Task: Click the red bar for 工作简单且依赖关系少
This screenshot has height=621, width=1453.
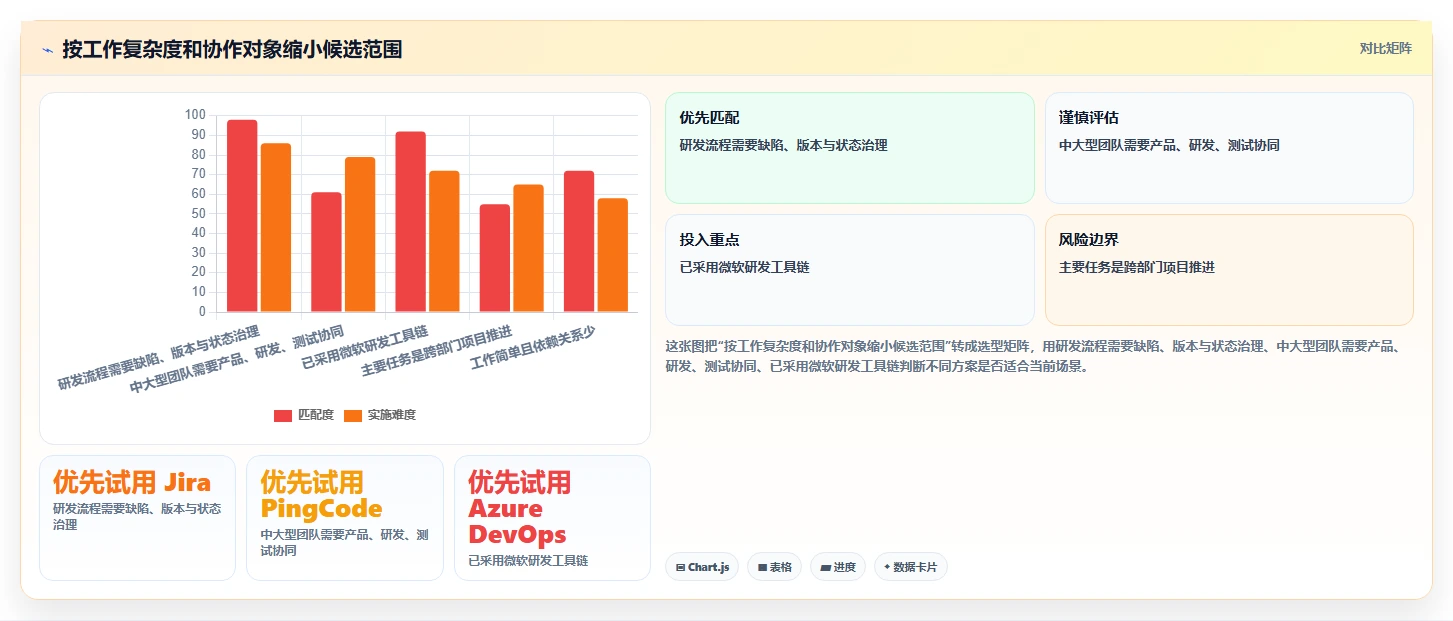Action: click(579, 242)
